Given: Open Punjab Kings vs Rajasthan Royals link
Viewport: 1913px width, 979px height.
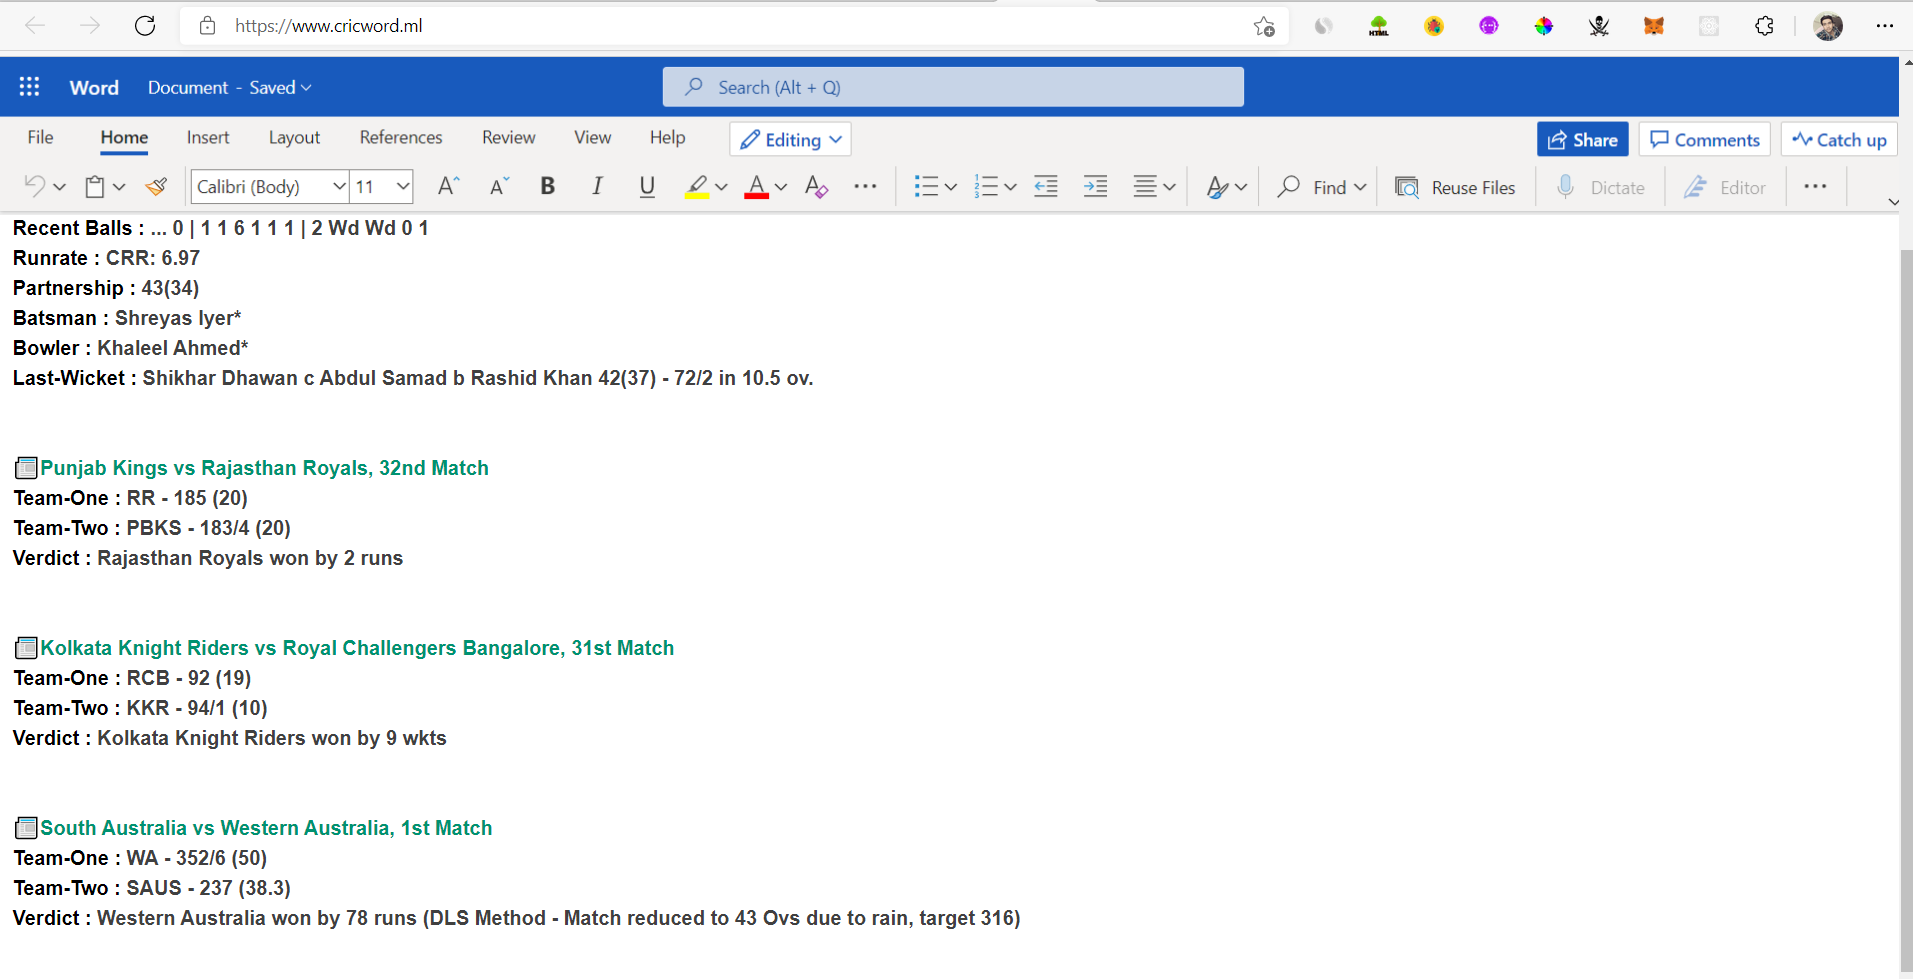Looking at the screenshot, I should click(x=264, y=468).
